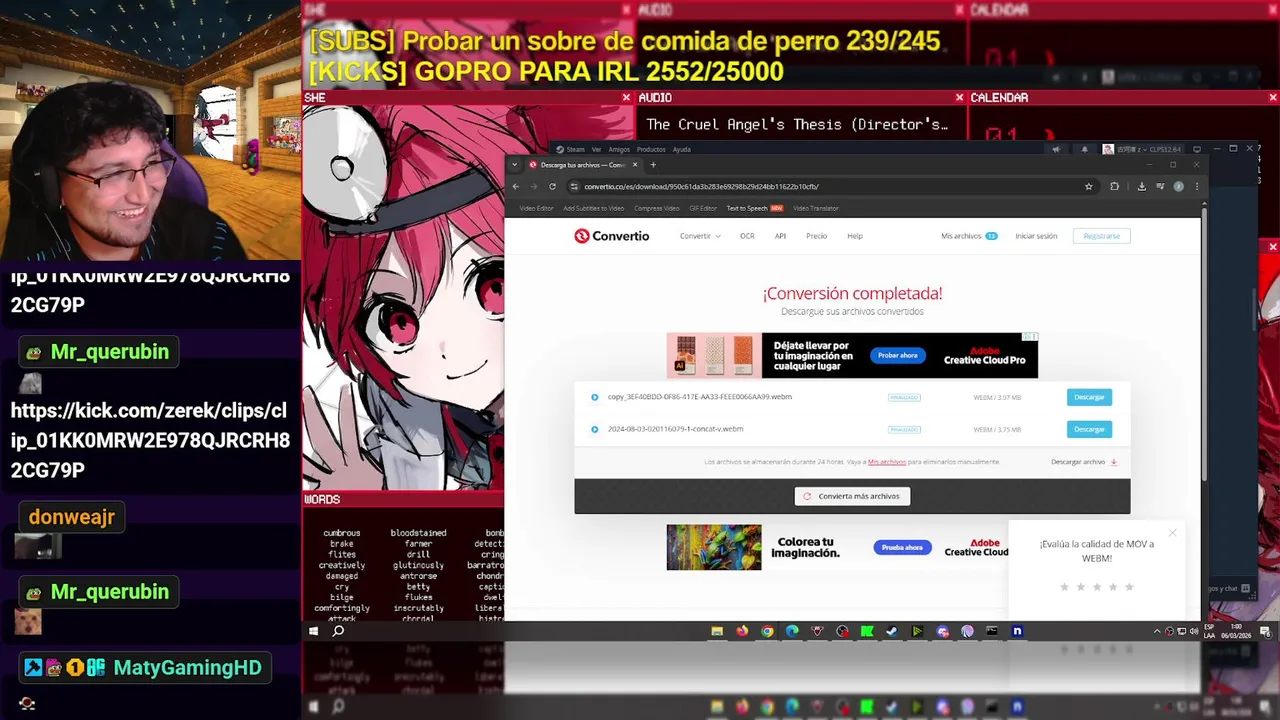The width and height of the screenshot is (1280, 720).
Task: Open Chrome from taskbar
Action: tap(767, 631)
